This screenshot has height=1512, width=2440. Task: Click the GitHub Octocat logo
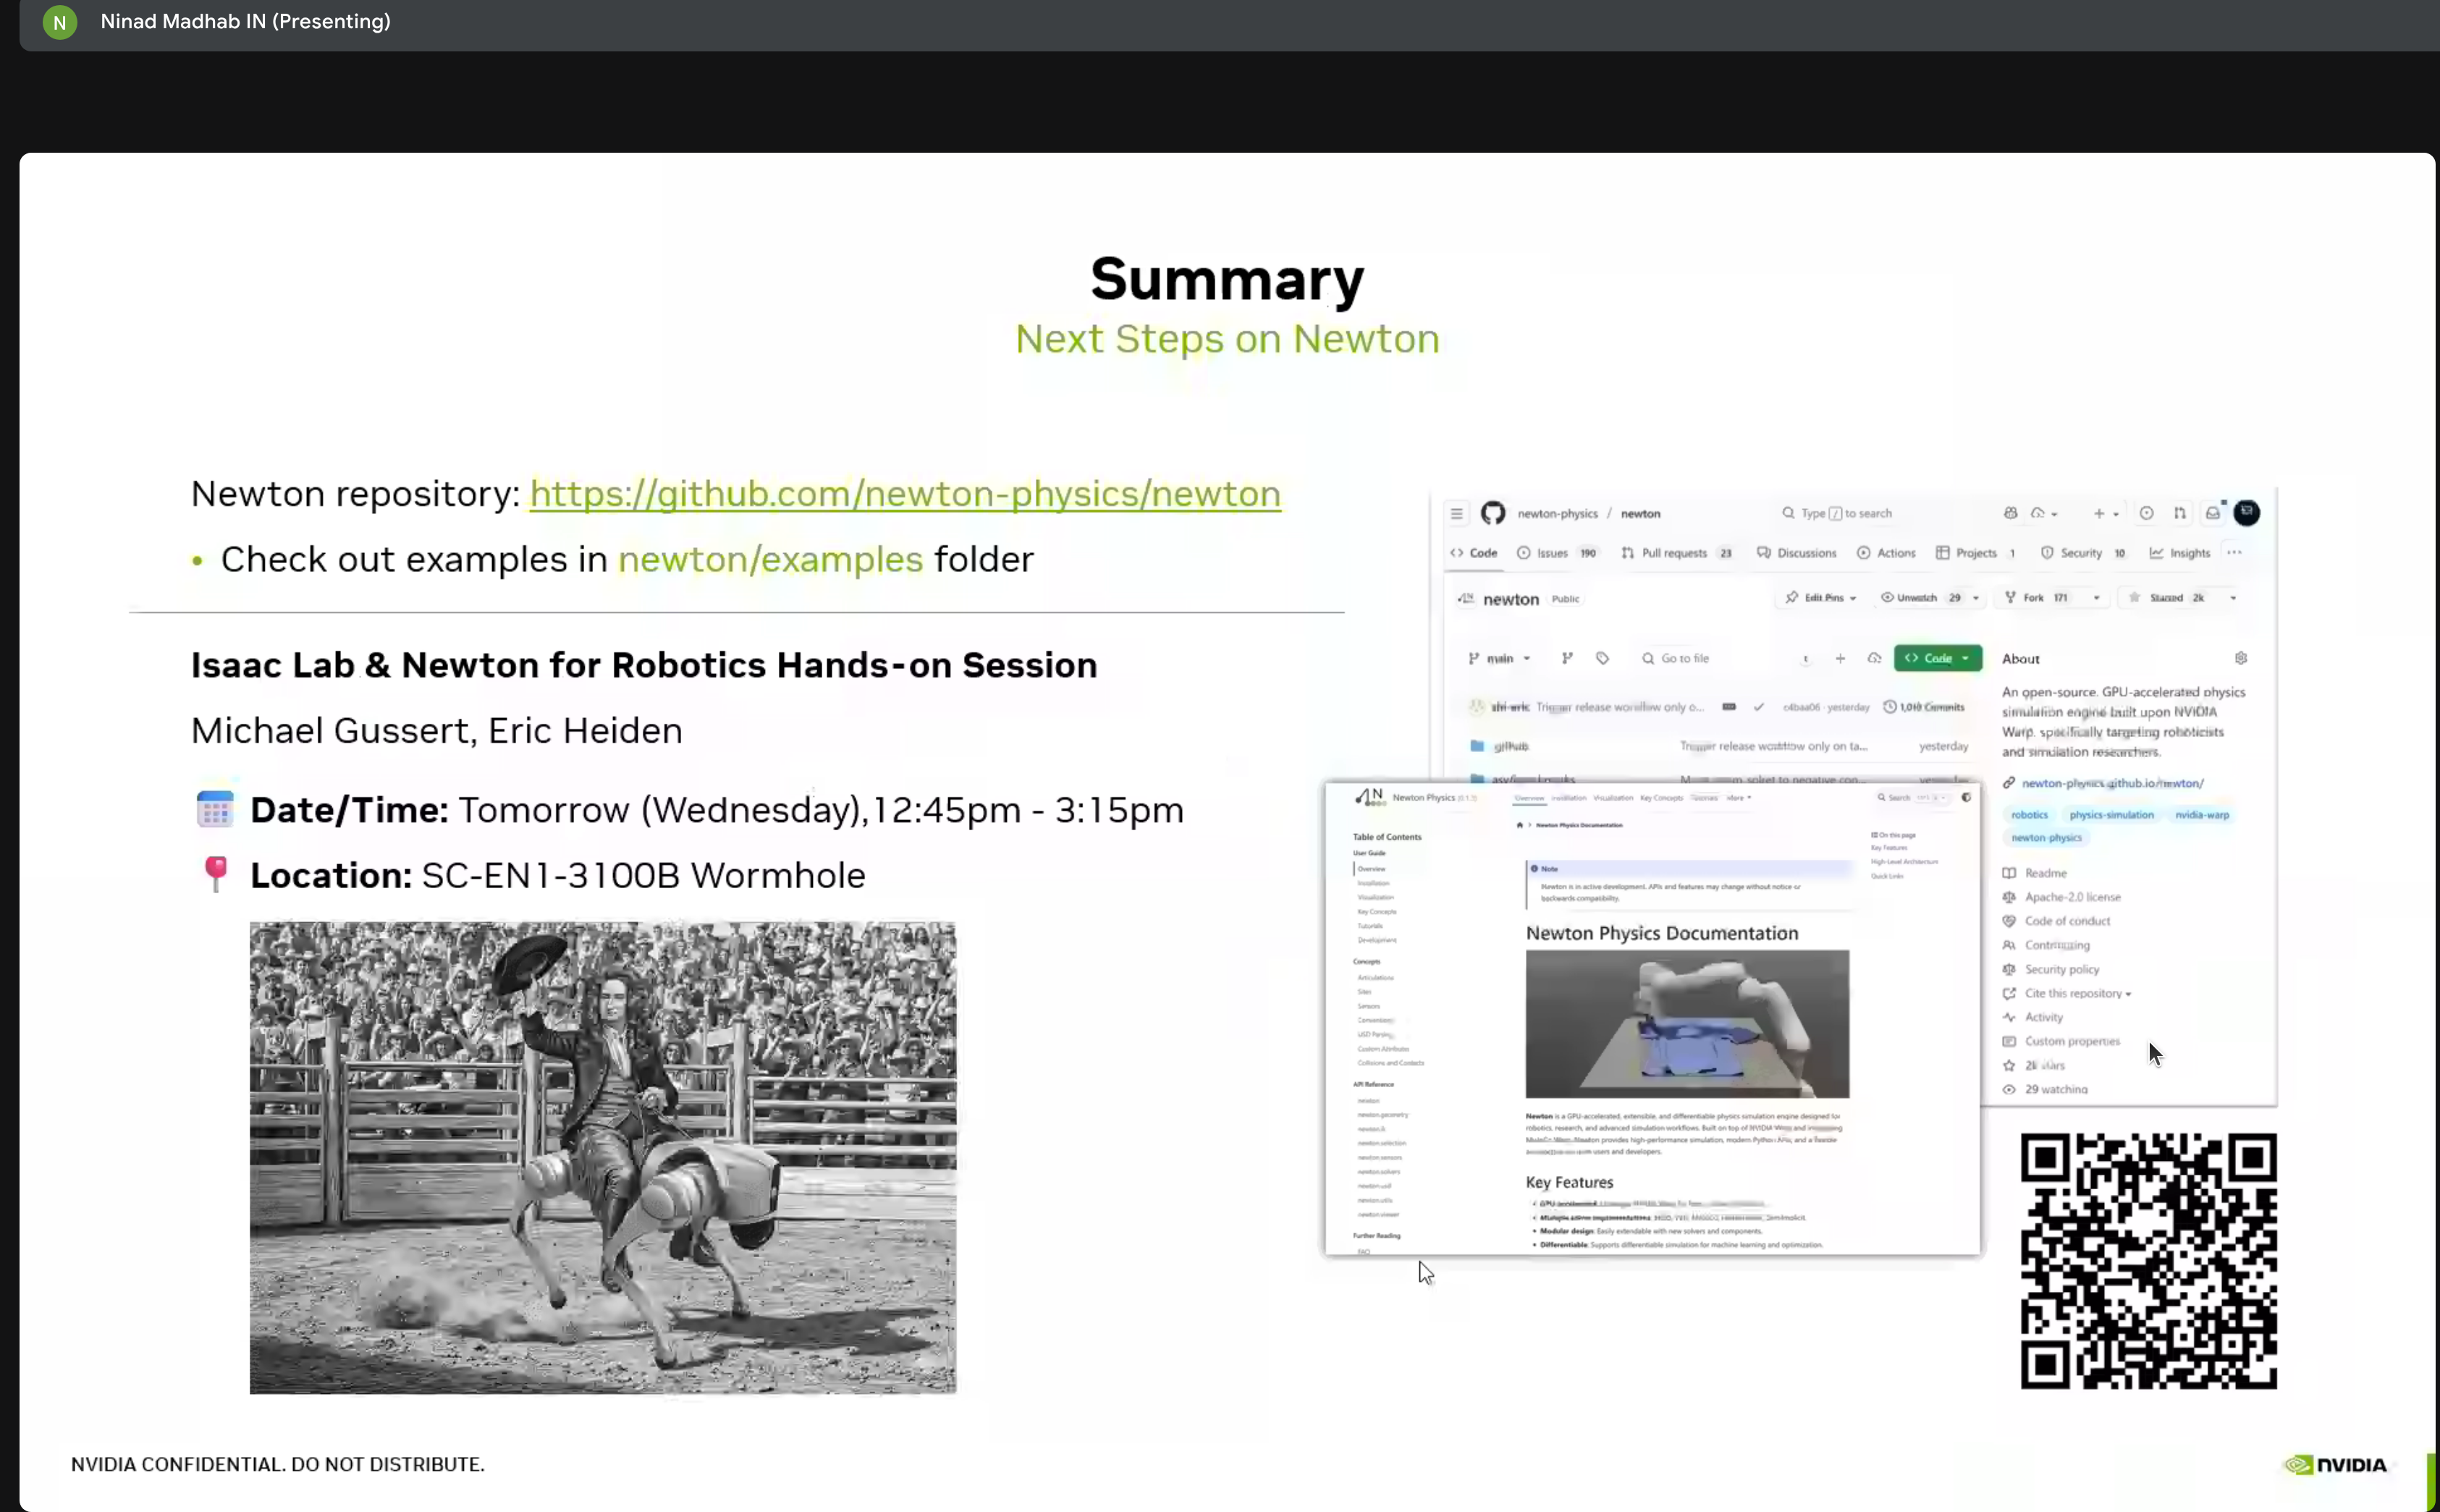1492,513
